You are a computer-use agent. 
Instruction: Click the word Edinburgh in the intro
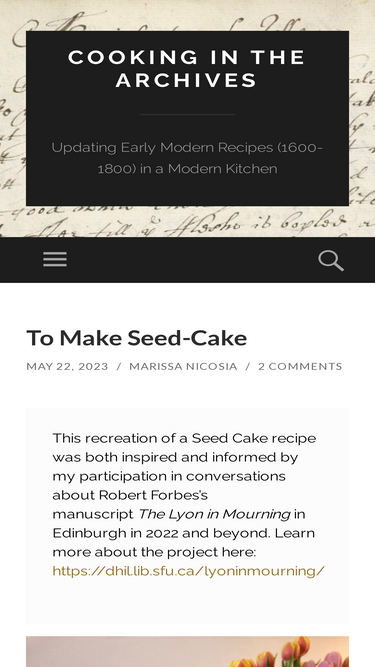pos(89,533)
